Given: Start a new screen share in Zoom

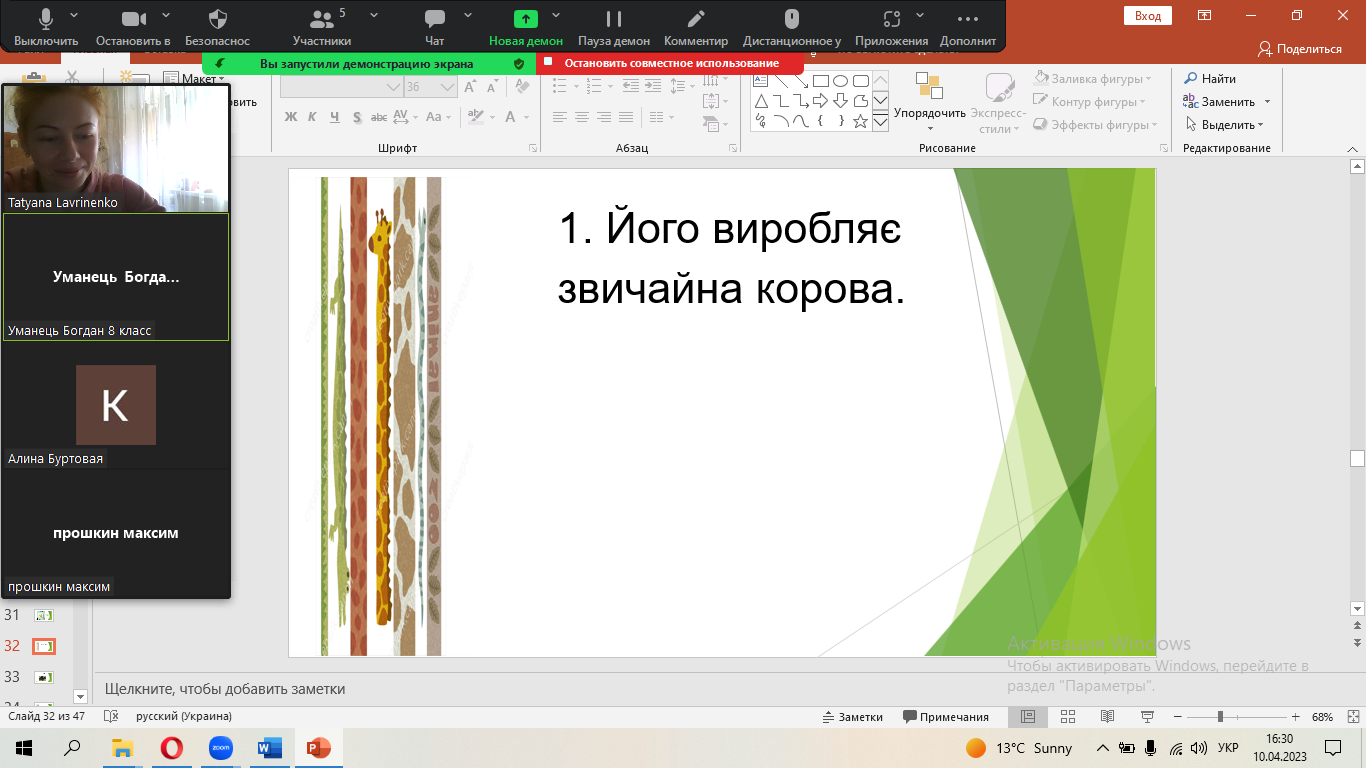Looking at the screenshot, I should [526, 27].
